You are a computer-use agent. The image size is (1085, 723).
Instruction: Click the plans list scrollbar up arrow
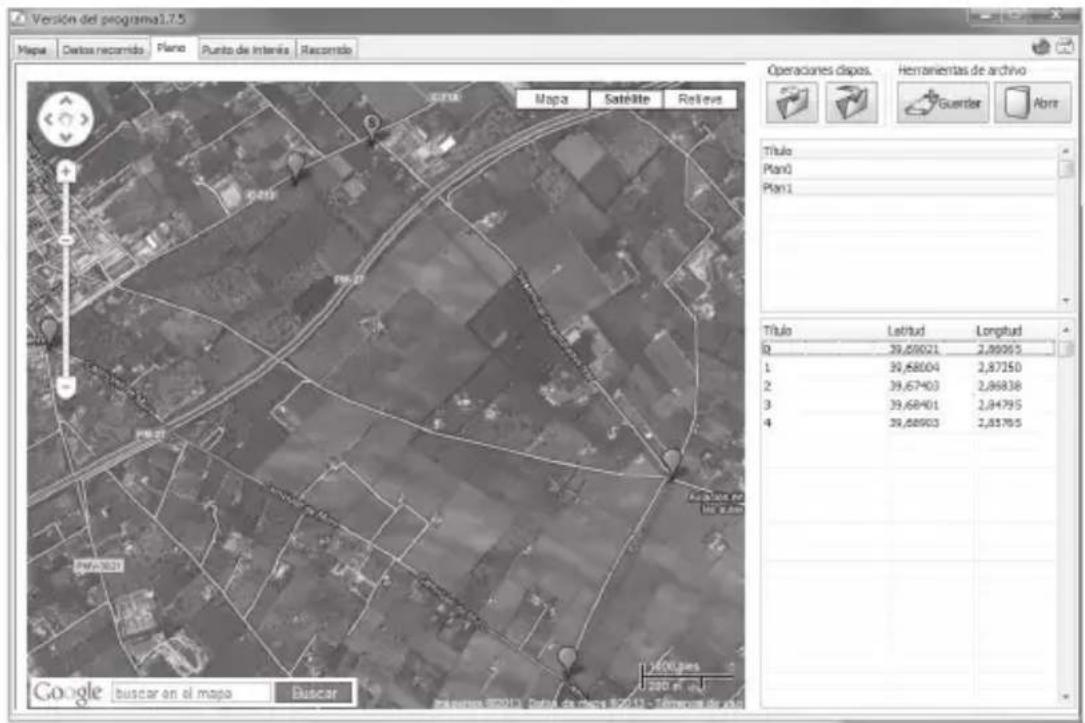tap(1066, 150)
